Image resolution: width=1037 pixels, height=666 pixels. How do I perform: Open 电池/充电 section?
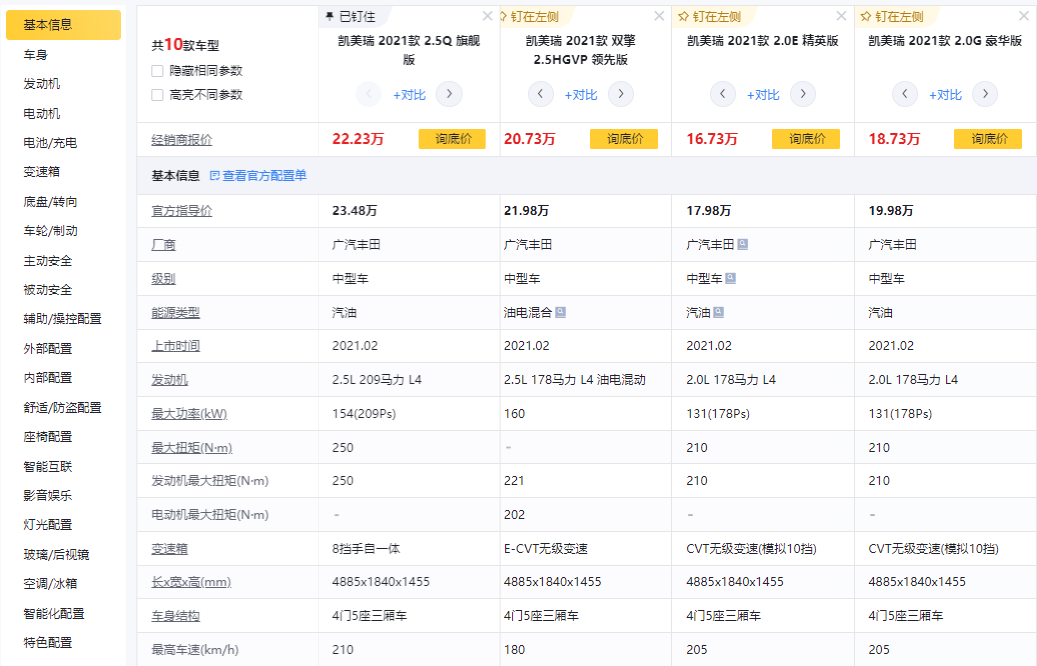pos(50,142)
